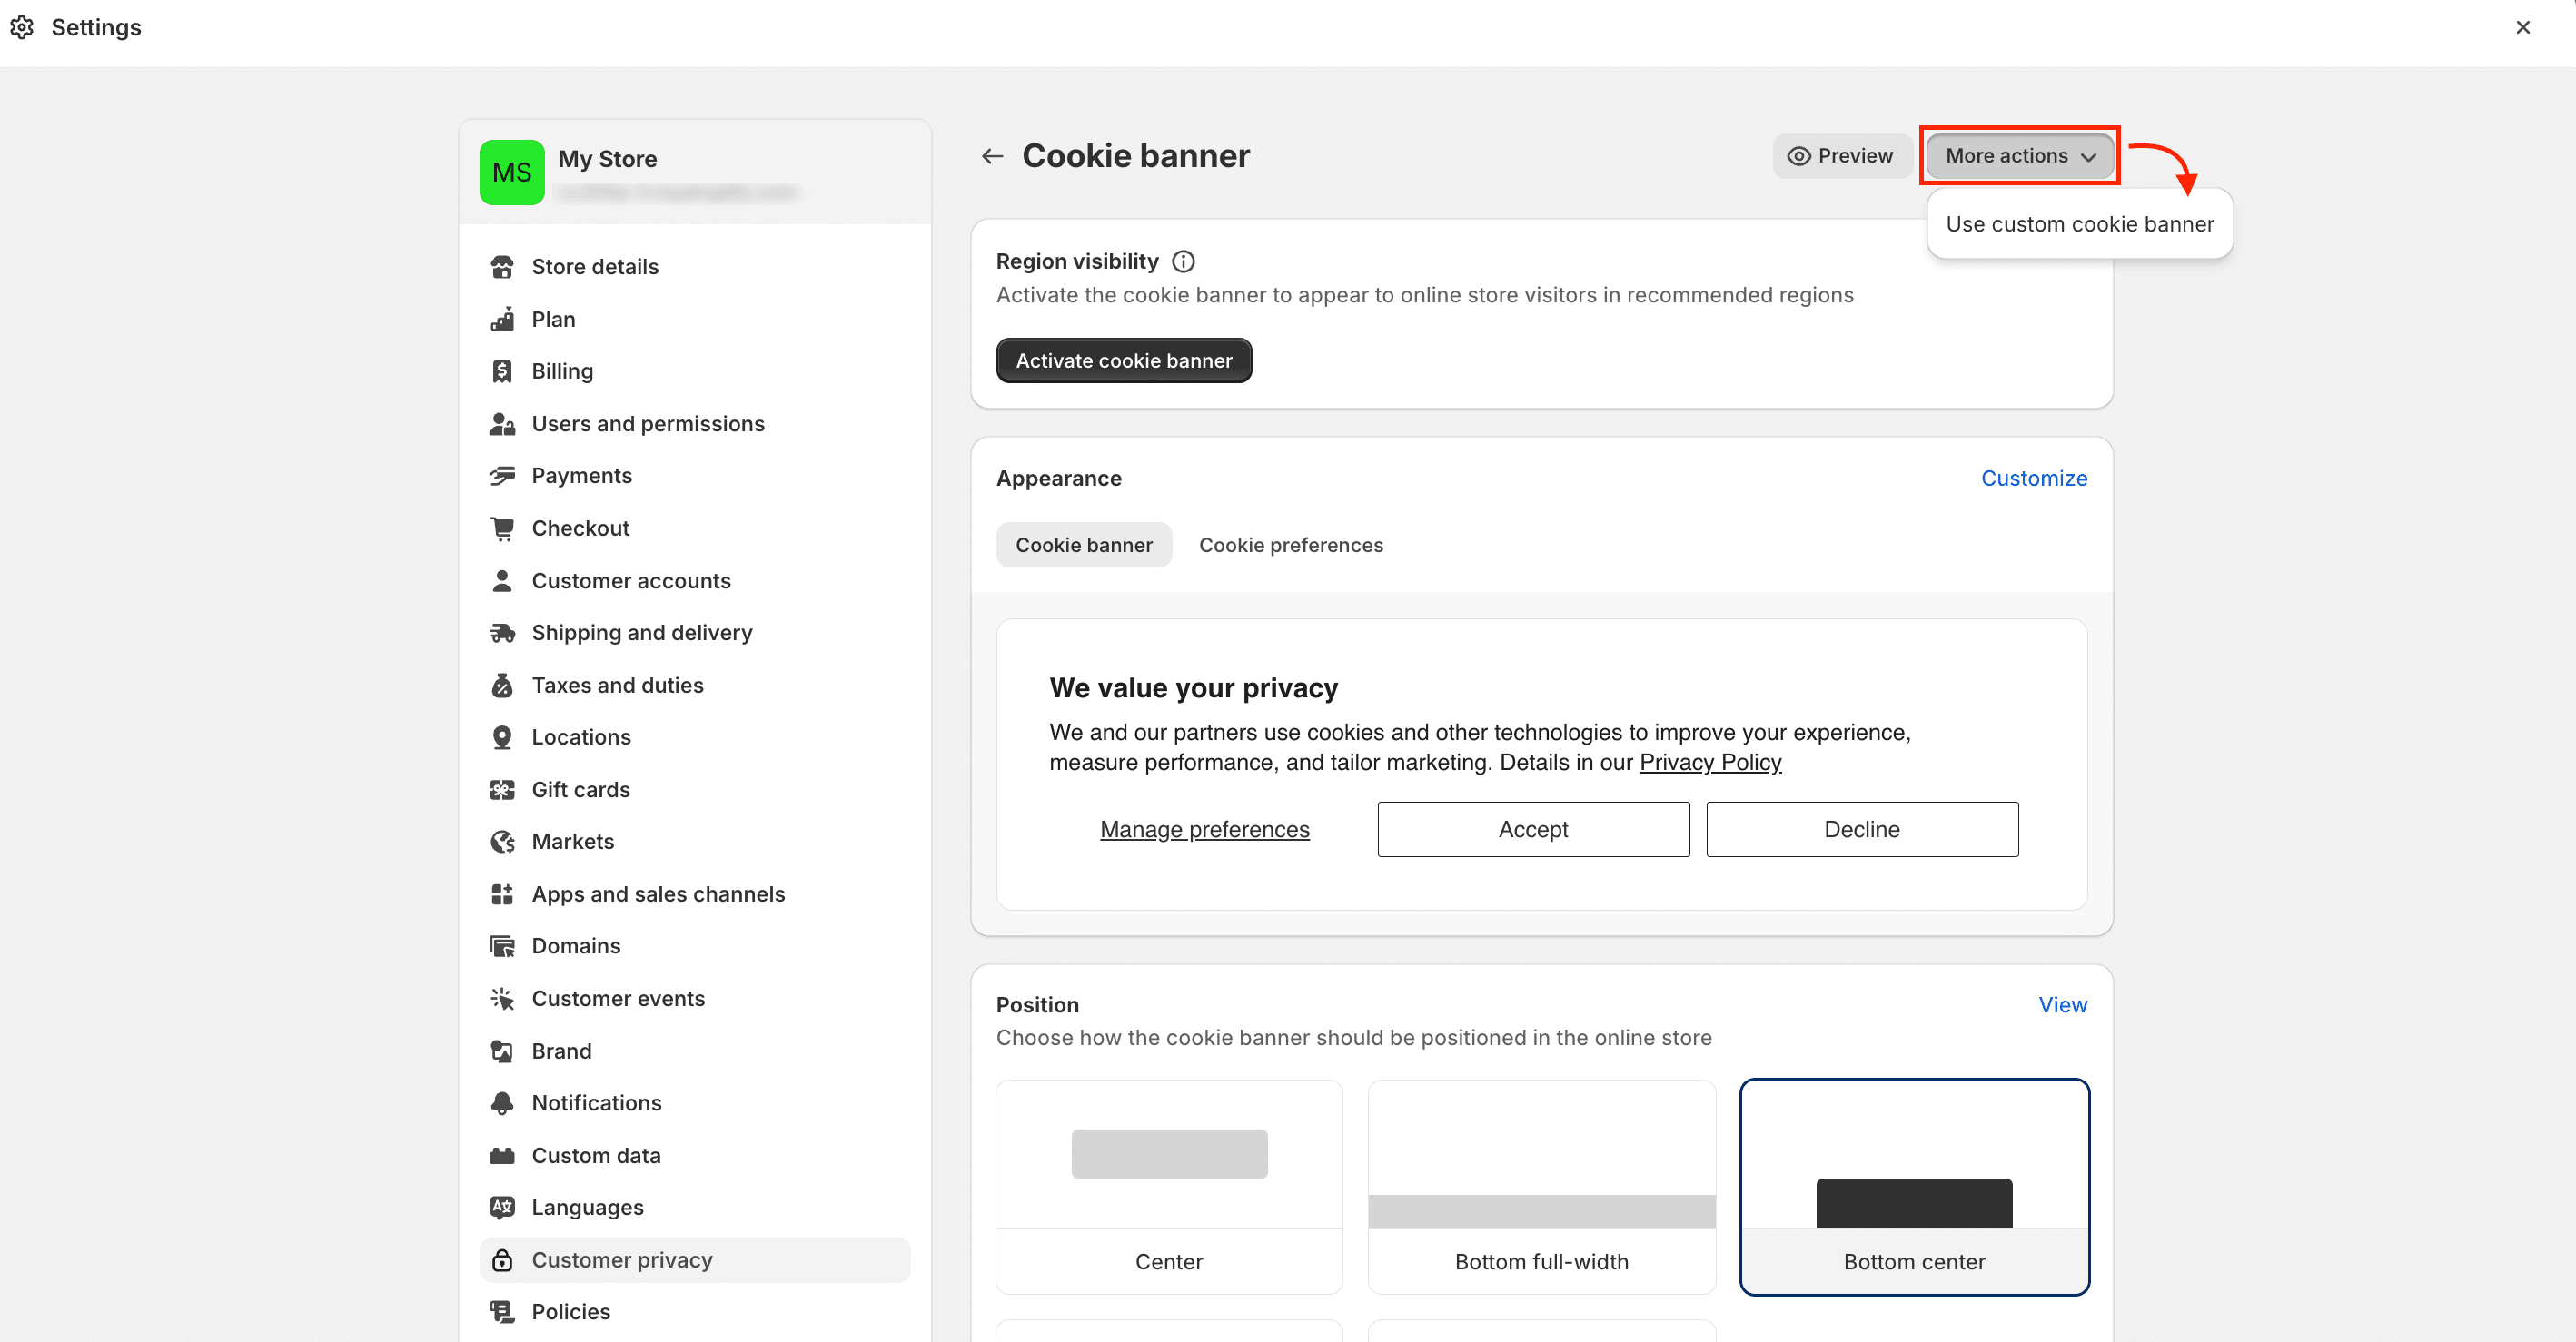2576x1342 pixels.
Task: Preview the cookie banner
Action: point(1841,156)
